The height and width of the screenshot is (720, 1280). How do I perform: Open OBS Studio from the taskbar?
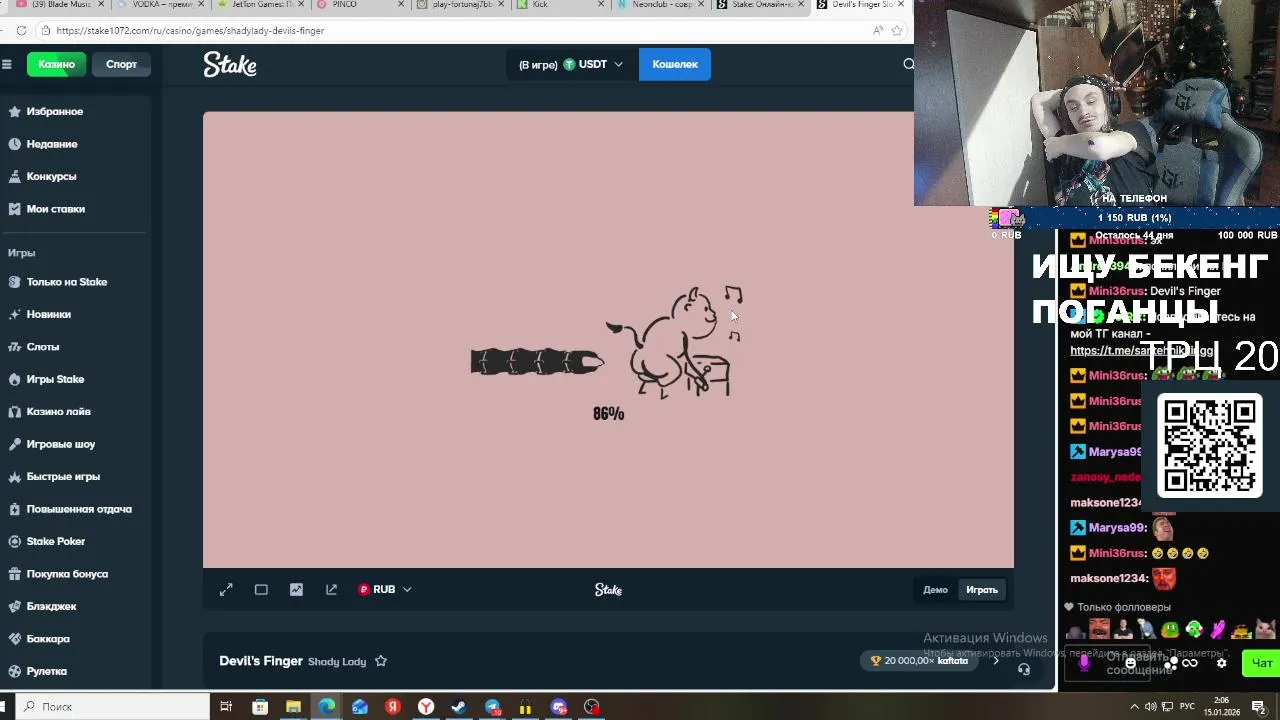click(x=592, y=707)
